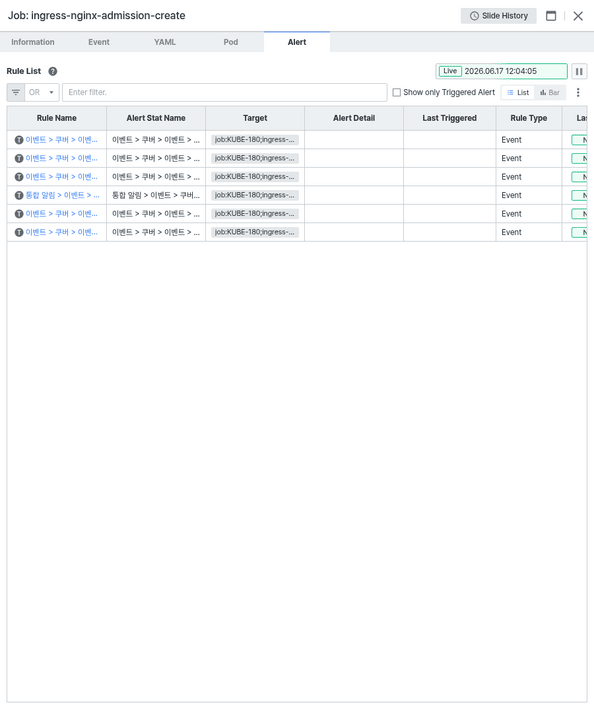The height and width of the screenshot is (713, 594).
Task: Open the first rule name link
Action: click(61, 140)
